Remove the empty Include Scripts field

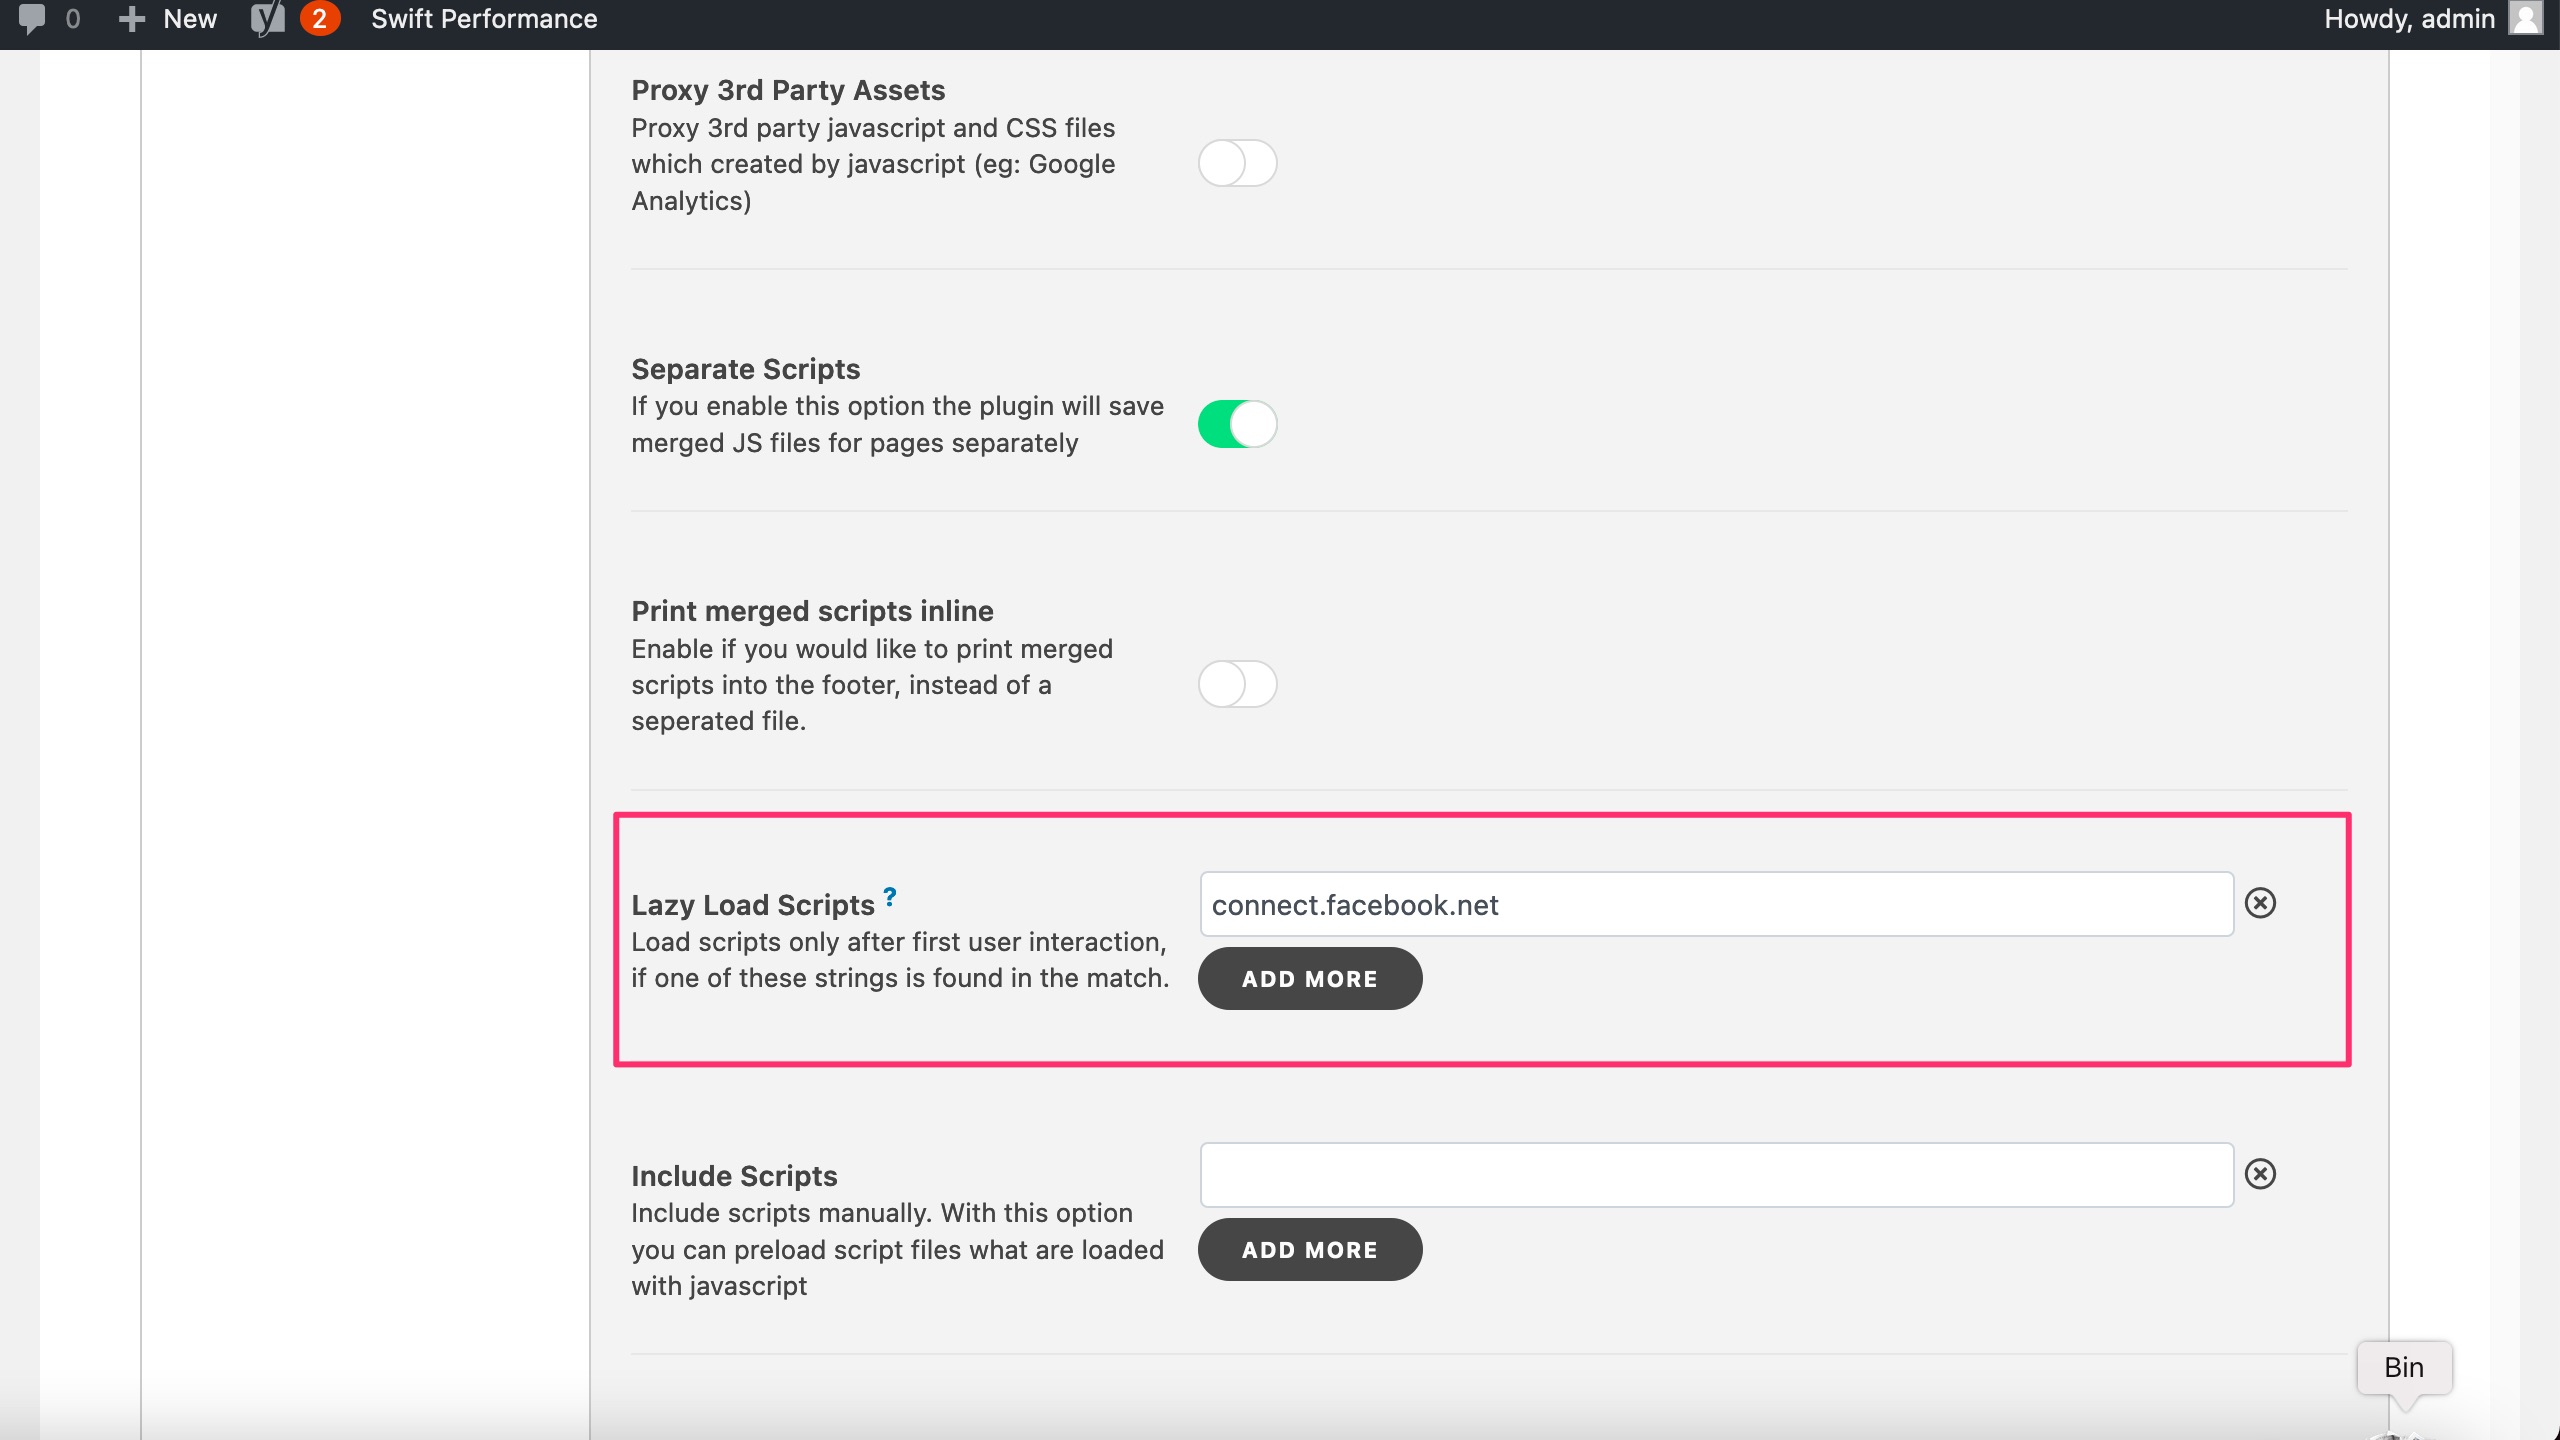click(2260, 1173)
